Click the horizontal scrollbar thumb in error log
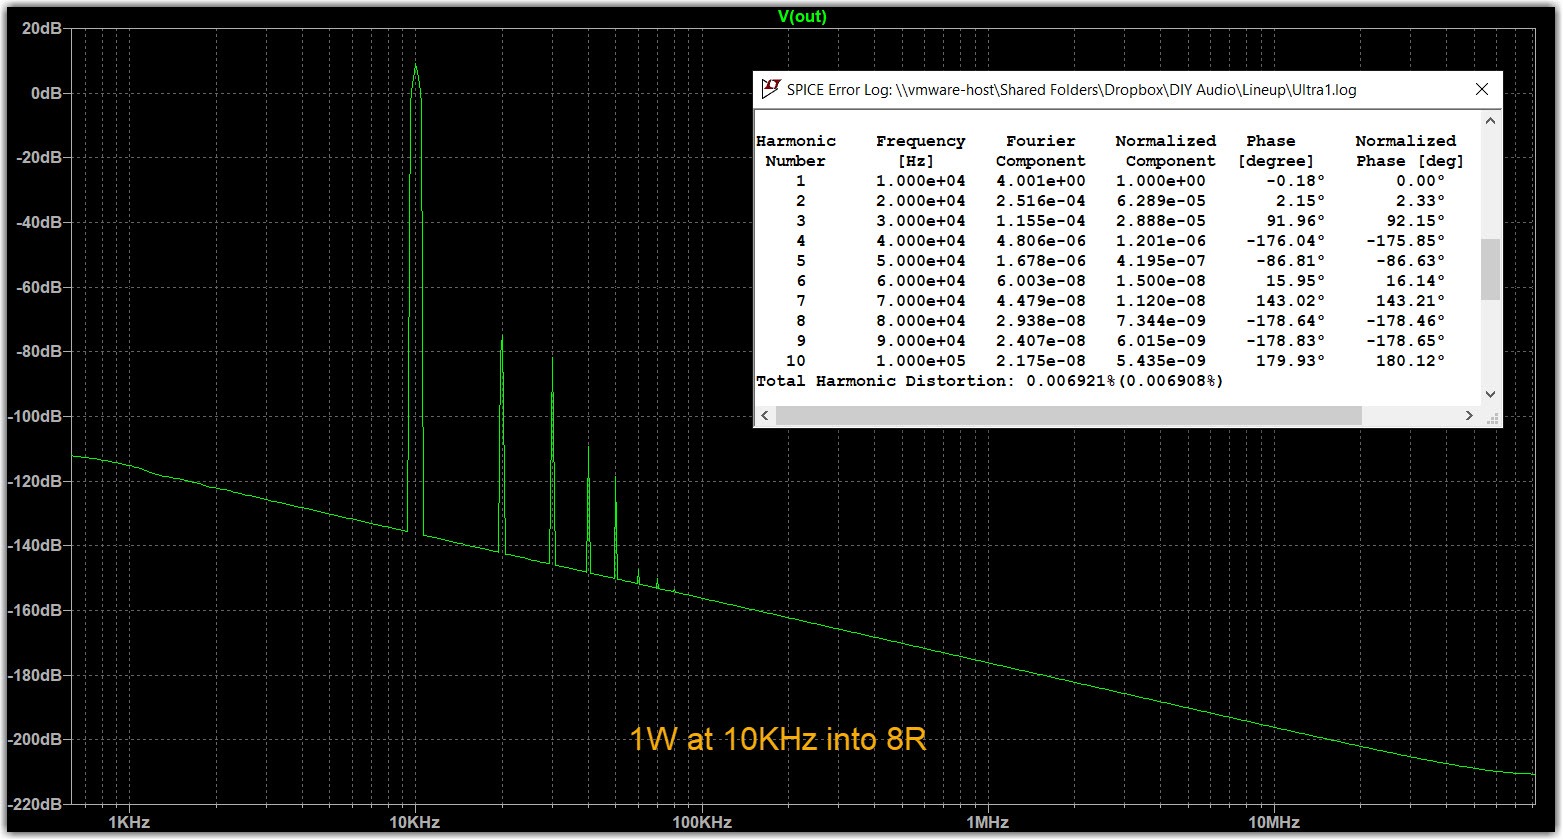Viewport: 1563px width, 840px height. tap(1068, 415)
